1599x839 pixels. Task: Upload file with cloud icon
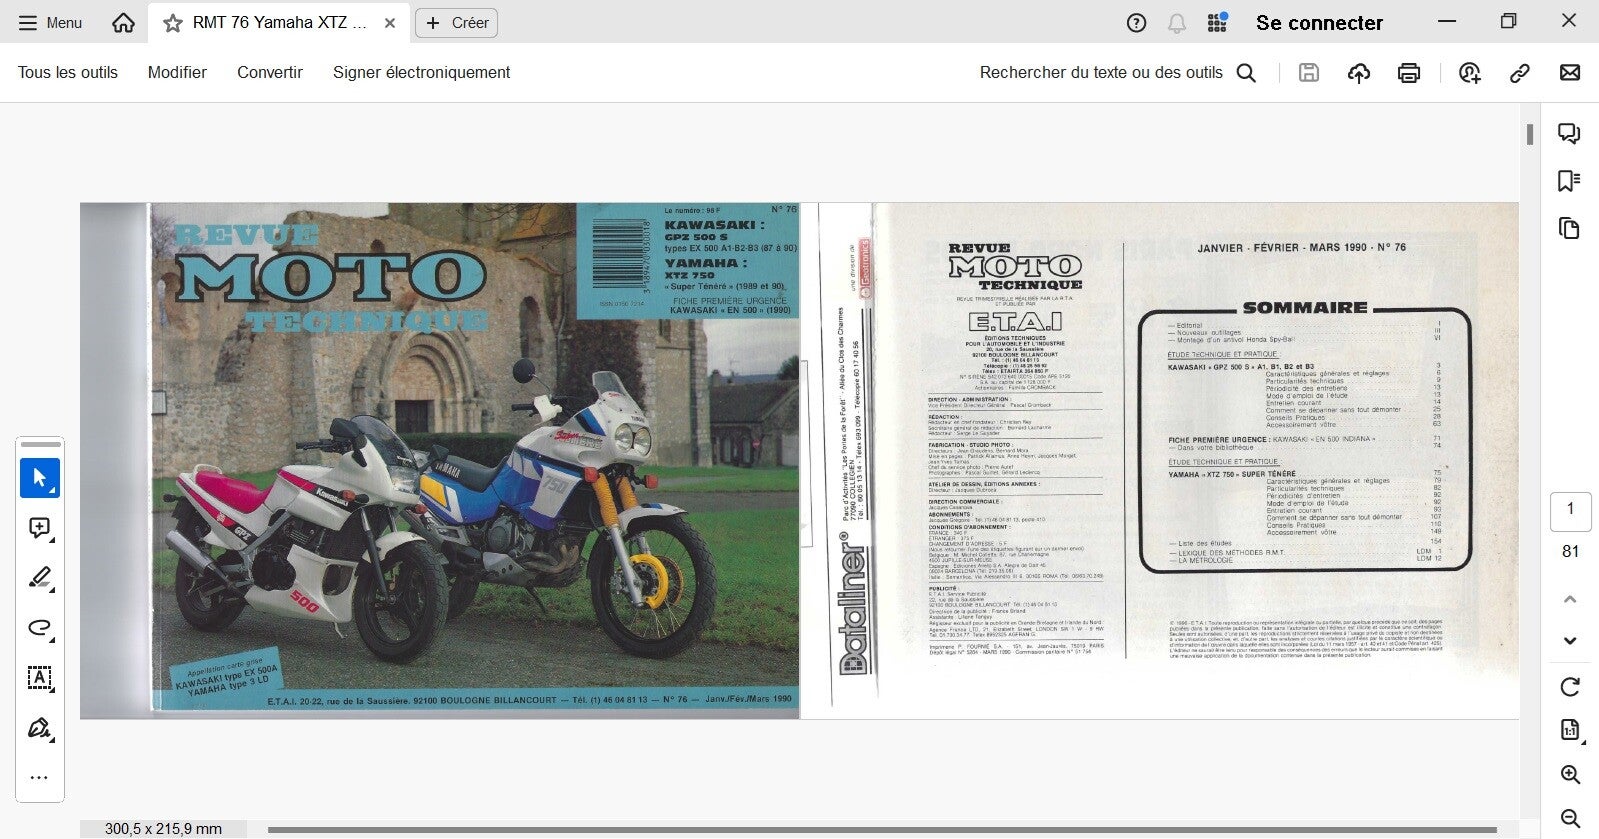1359,73
